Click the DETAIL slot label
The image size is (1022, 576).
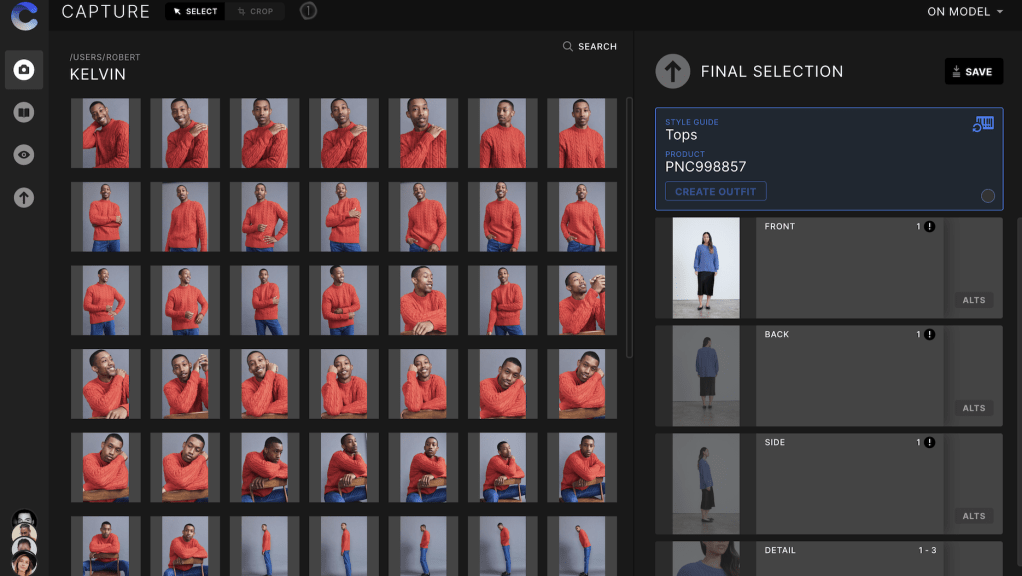pyautogui.click(x=780, y=551)
